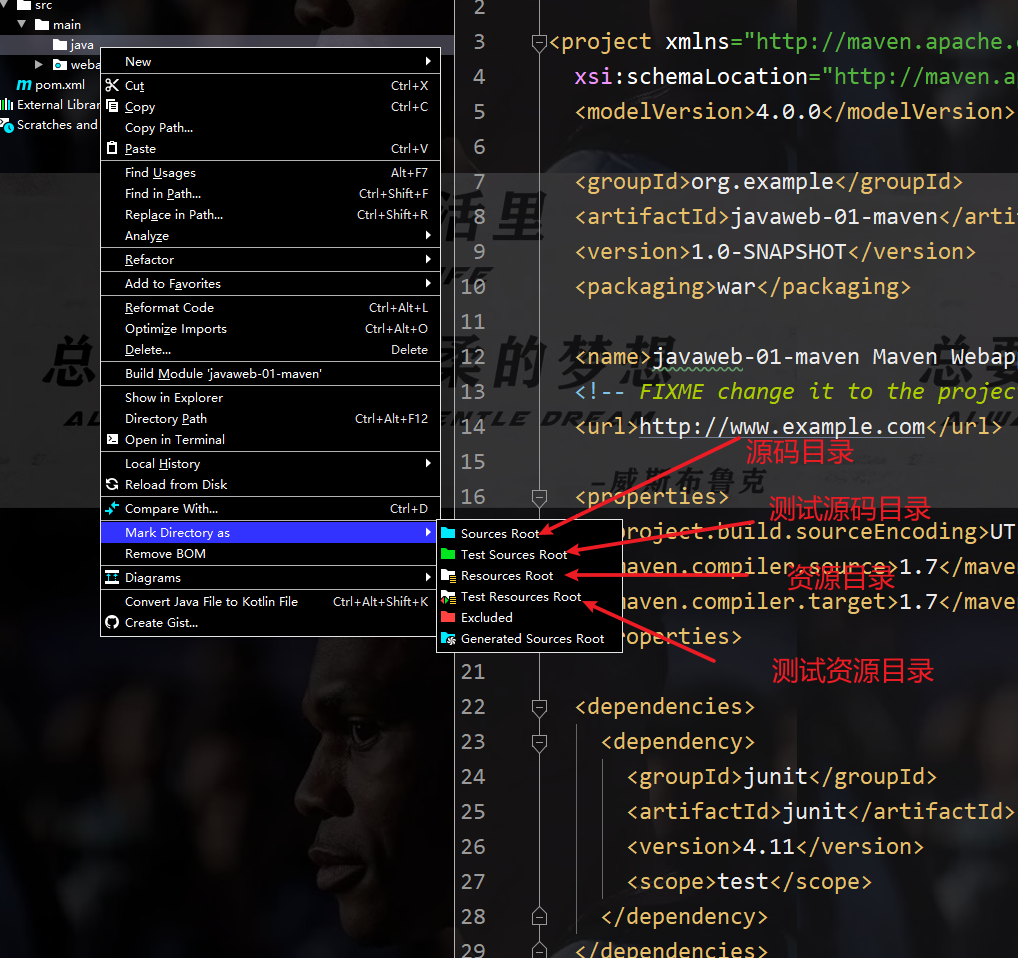Click the Resources Root folder icon
Screen dimensions: 1018x958
[448, 575]
